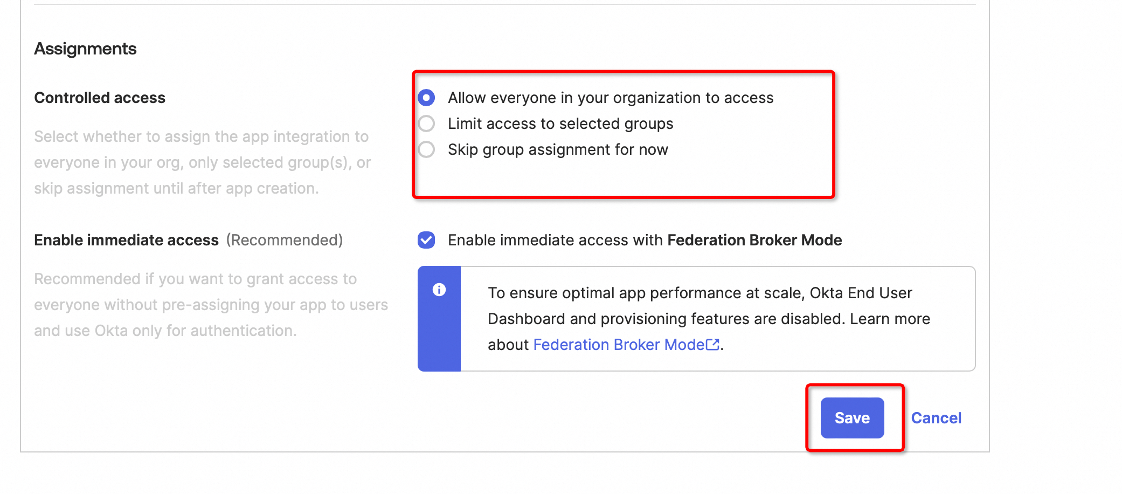This screenshot has height=494, width=1122.
Task: Click the info icon in blue banner
Action: coord(438,290)
